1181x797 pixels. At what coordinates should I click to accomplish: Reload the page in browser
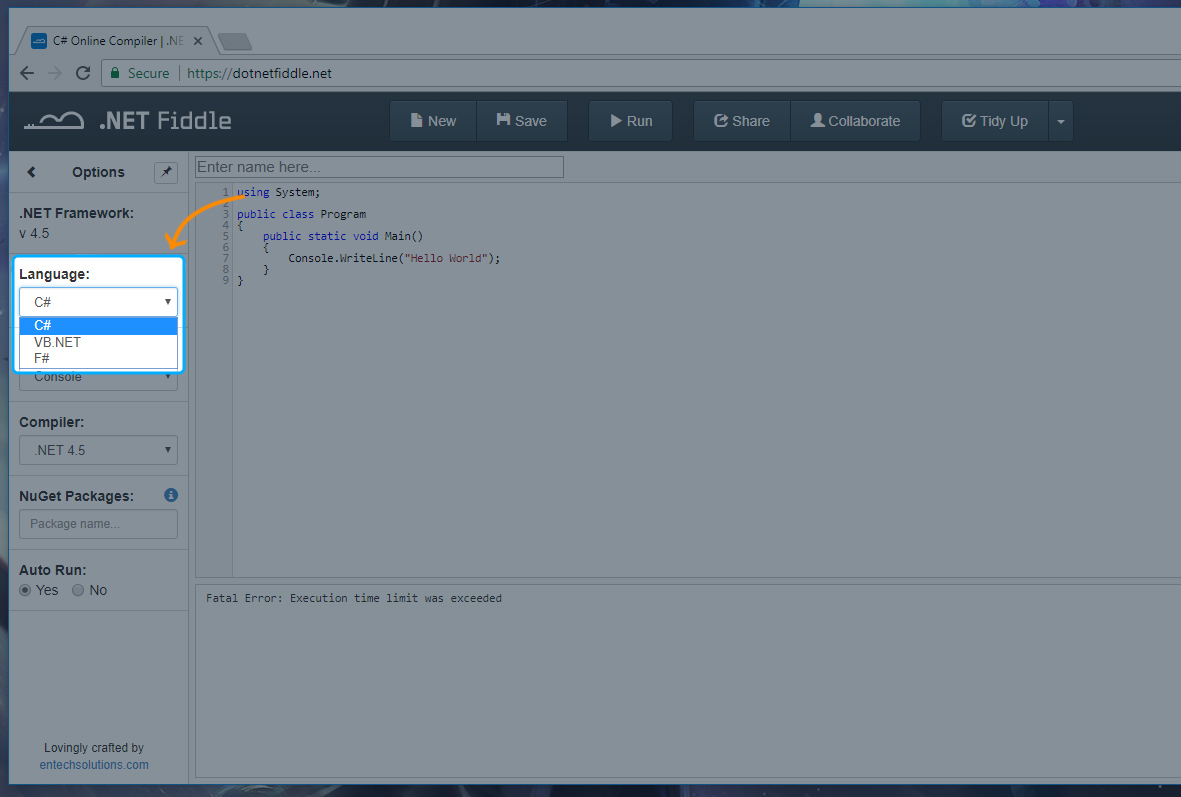point(83,73)
